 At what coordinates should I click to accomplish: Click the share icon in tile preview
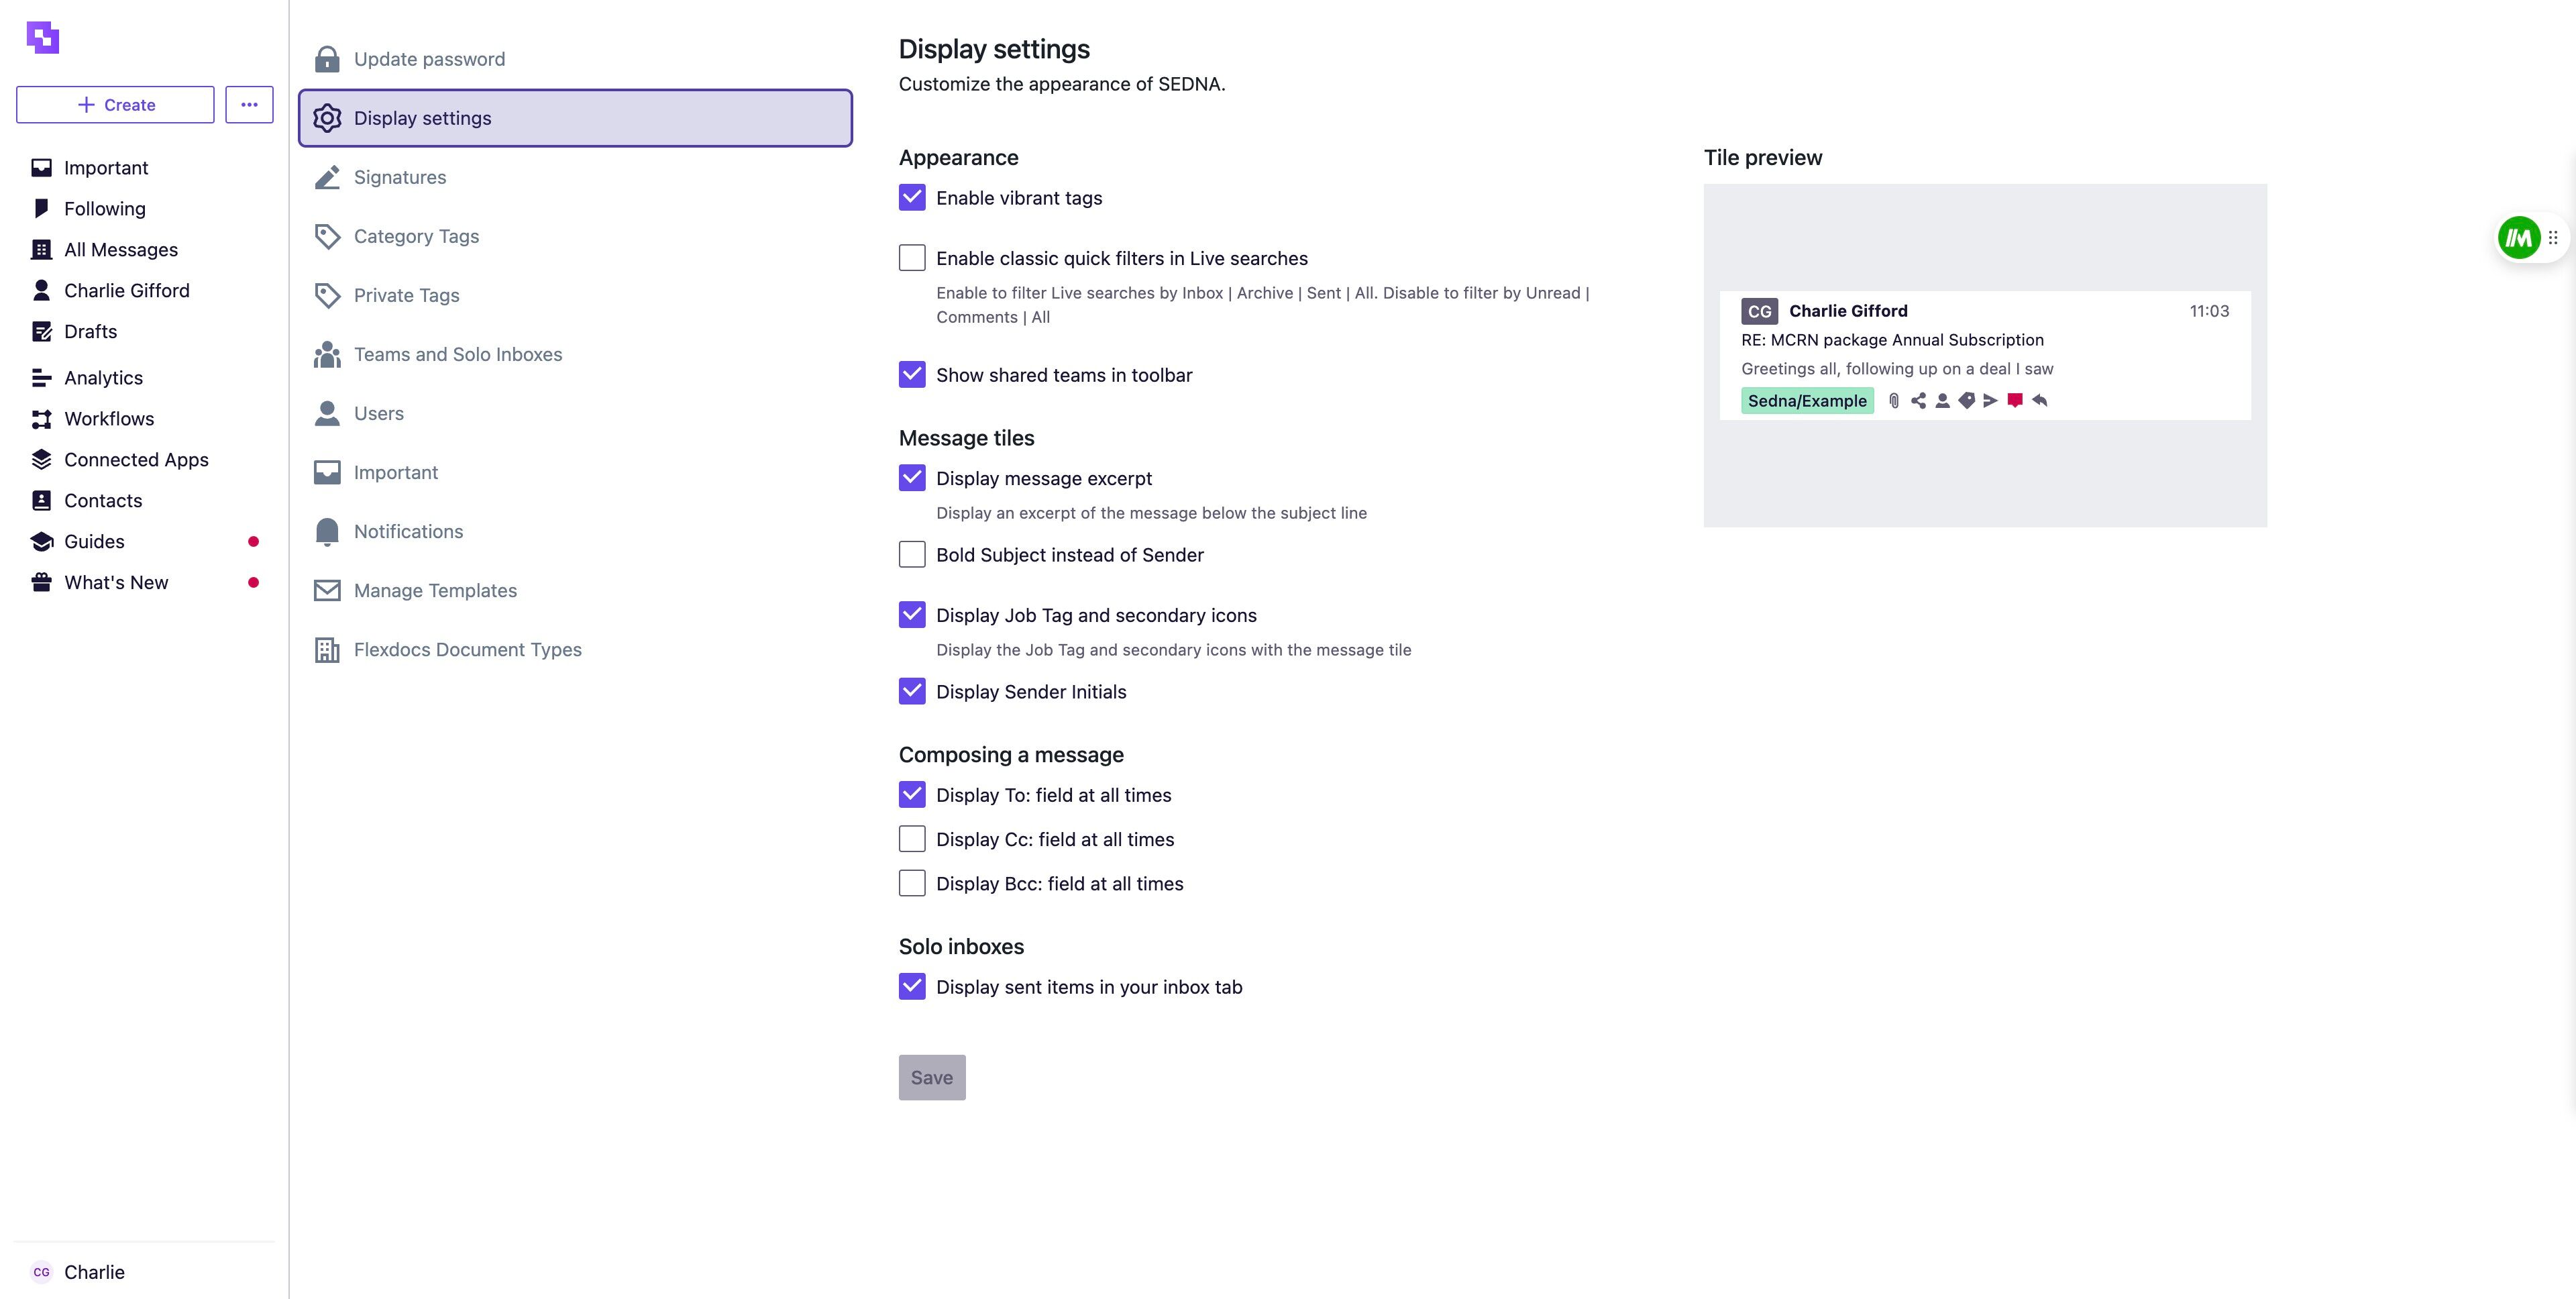(1918, 401)
